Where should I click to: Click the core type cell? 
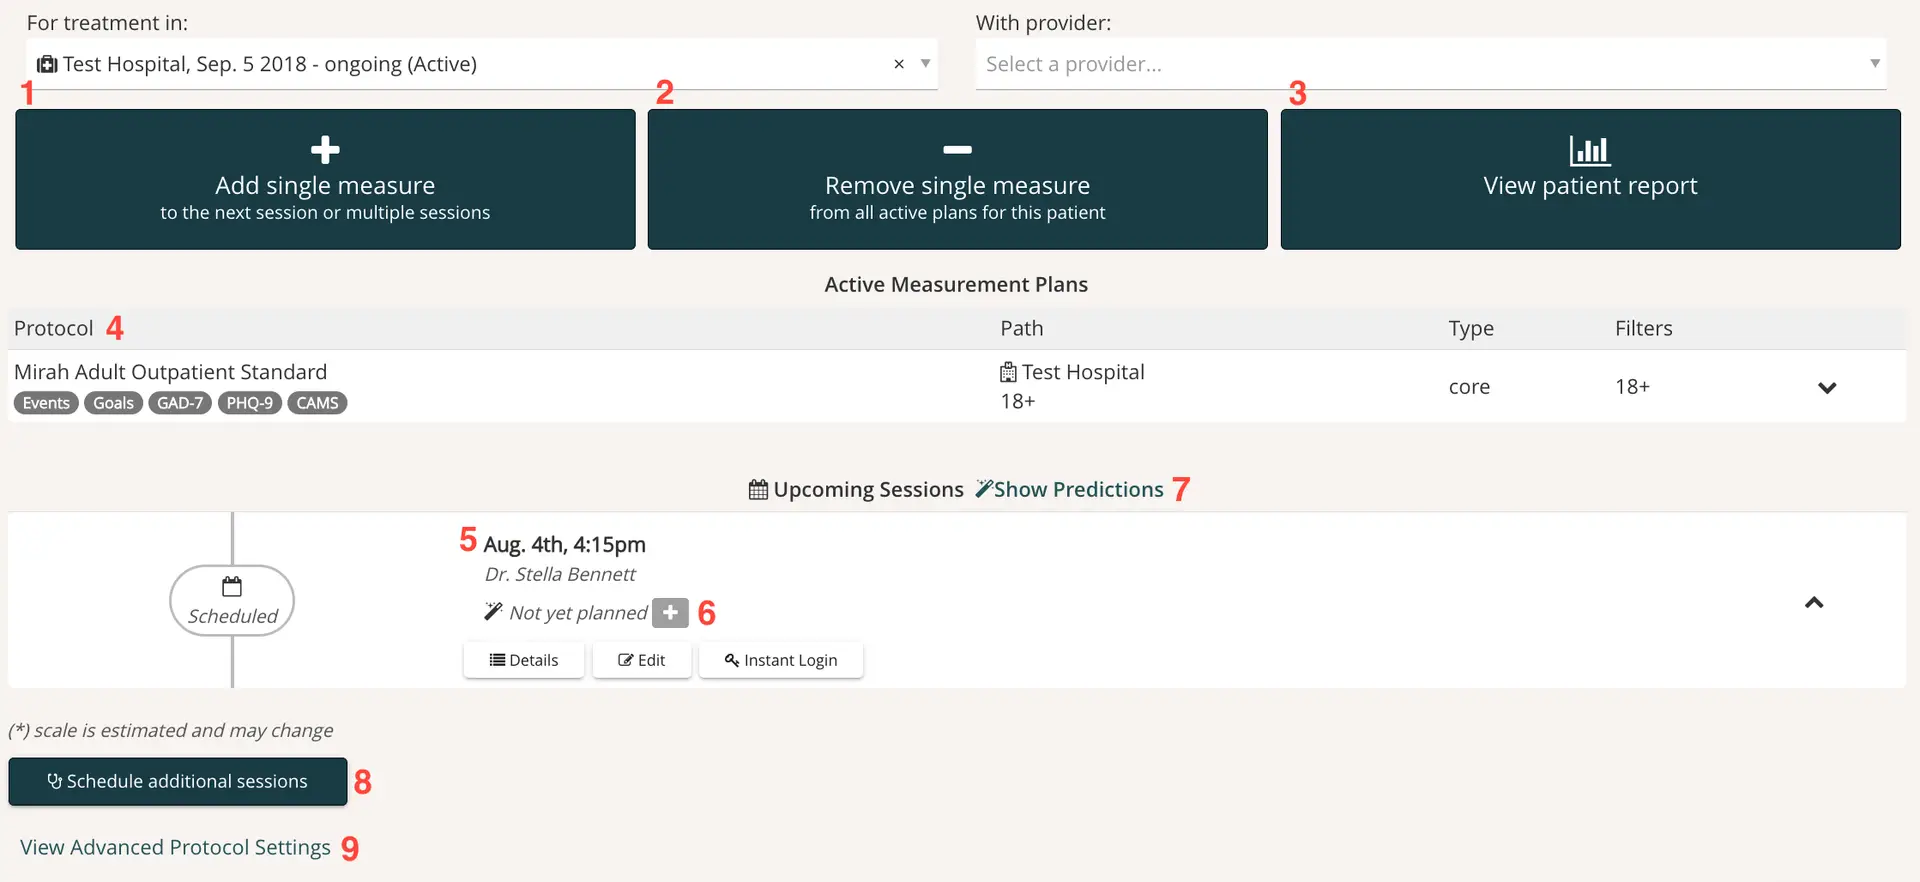[x=1469, y=387]
